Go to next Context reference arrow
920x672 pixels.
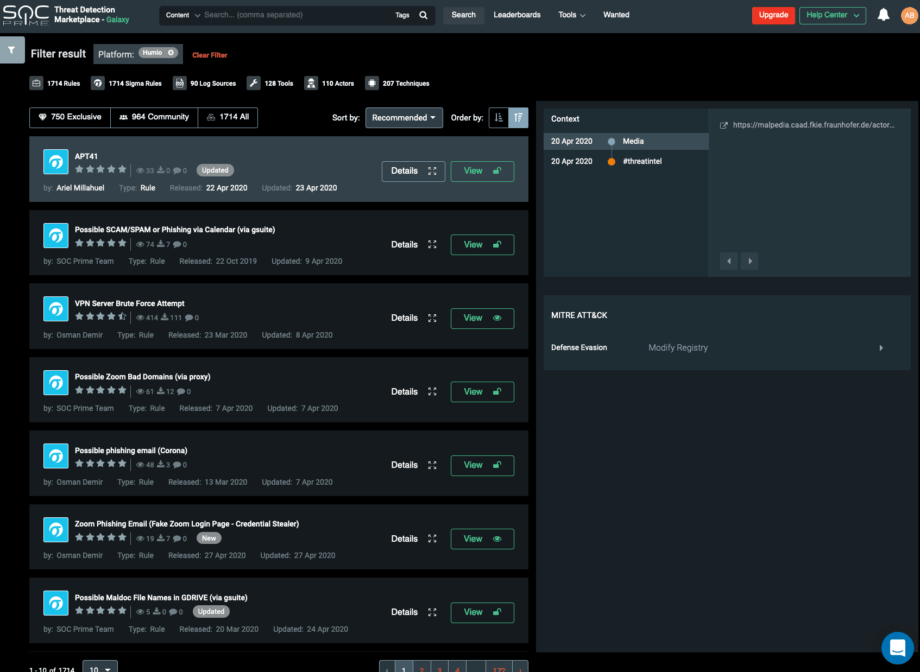(x=750, y=261)
